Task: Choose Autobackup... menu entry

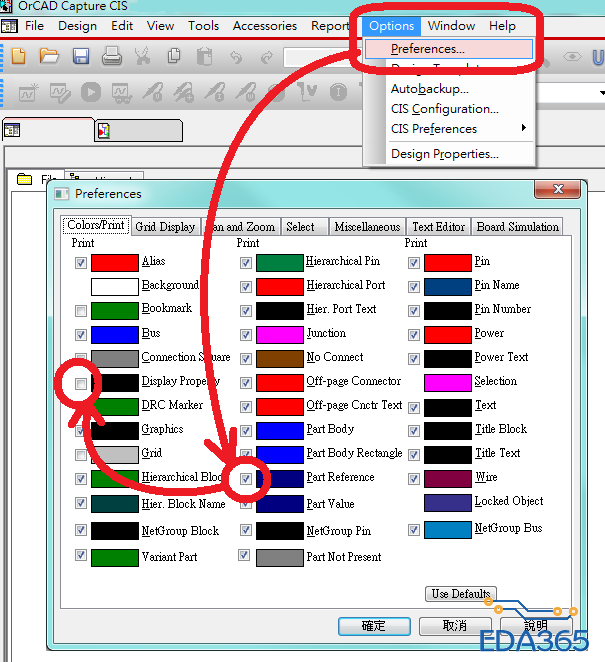Action: click(x=429, y=89)
